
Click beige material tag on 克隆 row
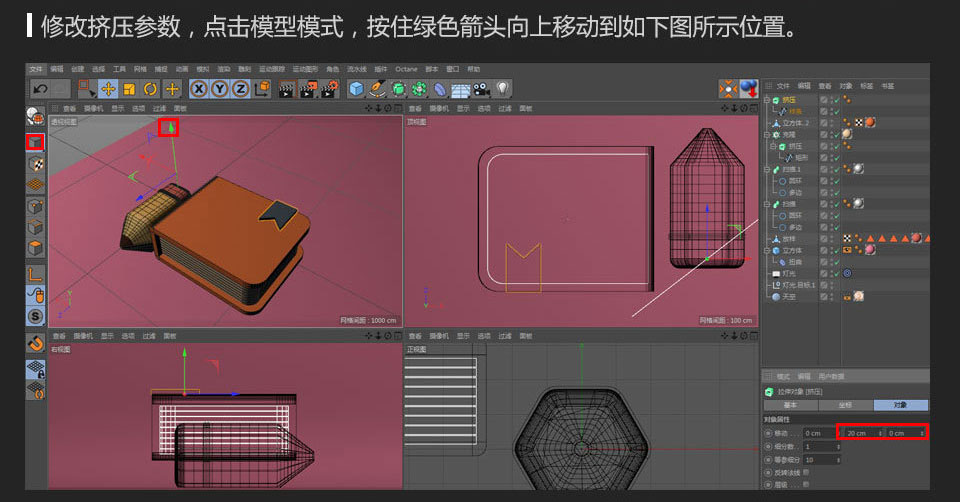click(x=847, y=134)
